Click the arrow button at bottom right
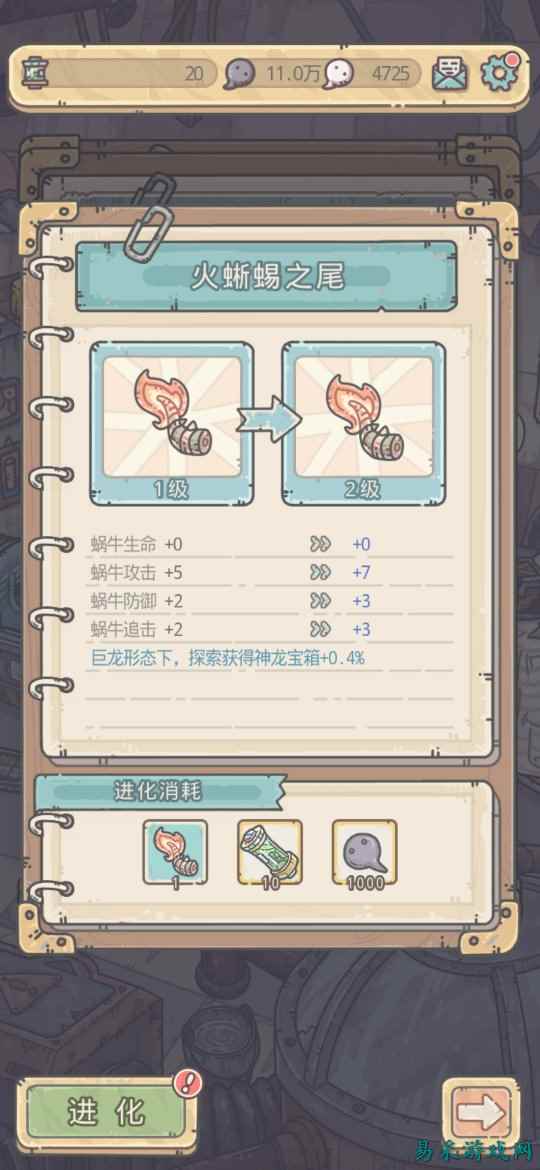Screen dimensions: 540x1170 point(481,1114)
